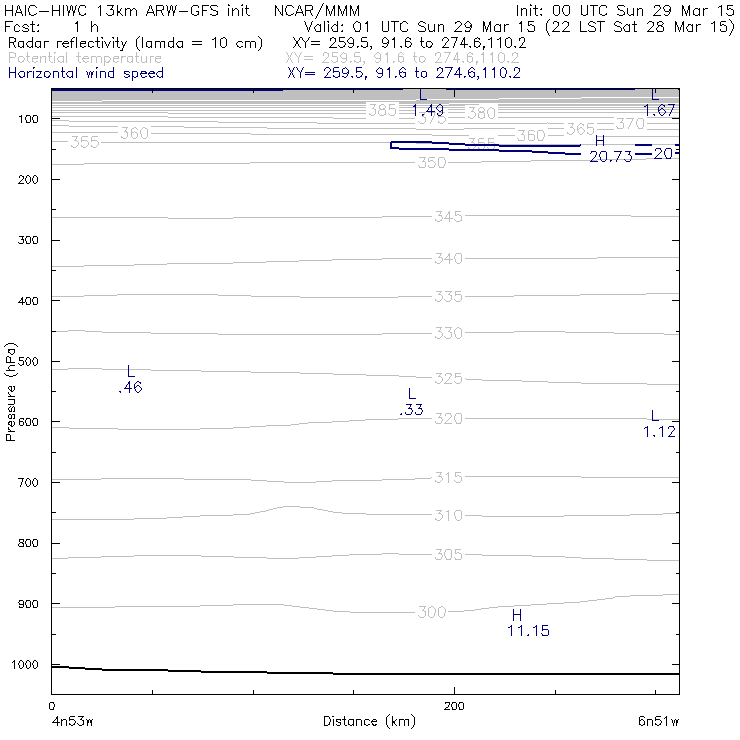Click the 'H 11.15' wind speed maximum label
The image size is (740, 740).
tap(528, 623)
